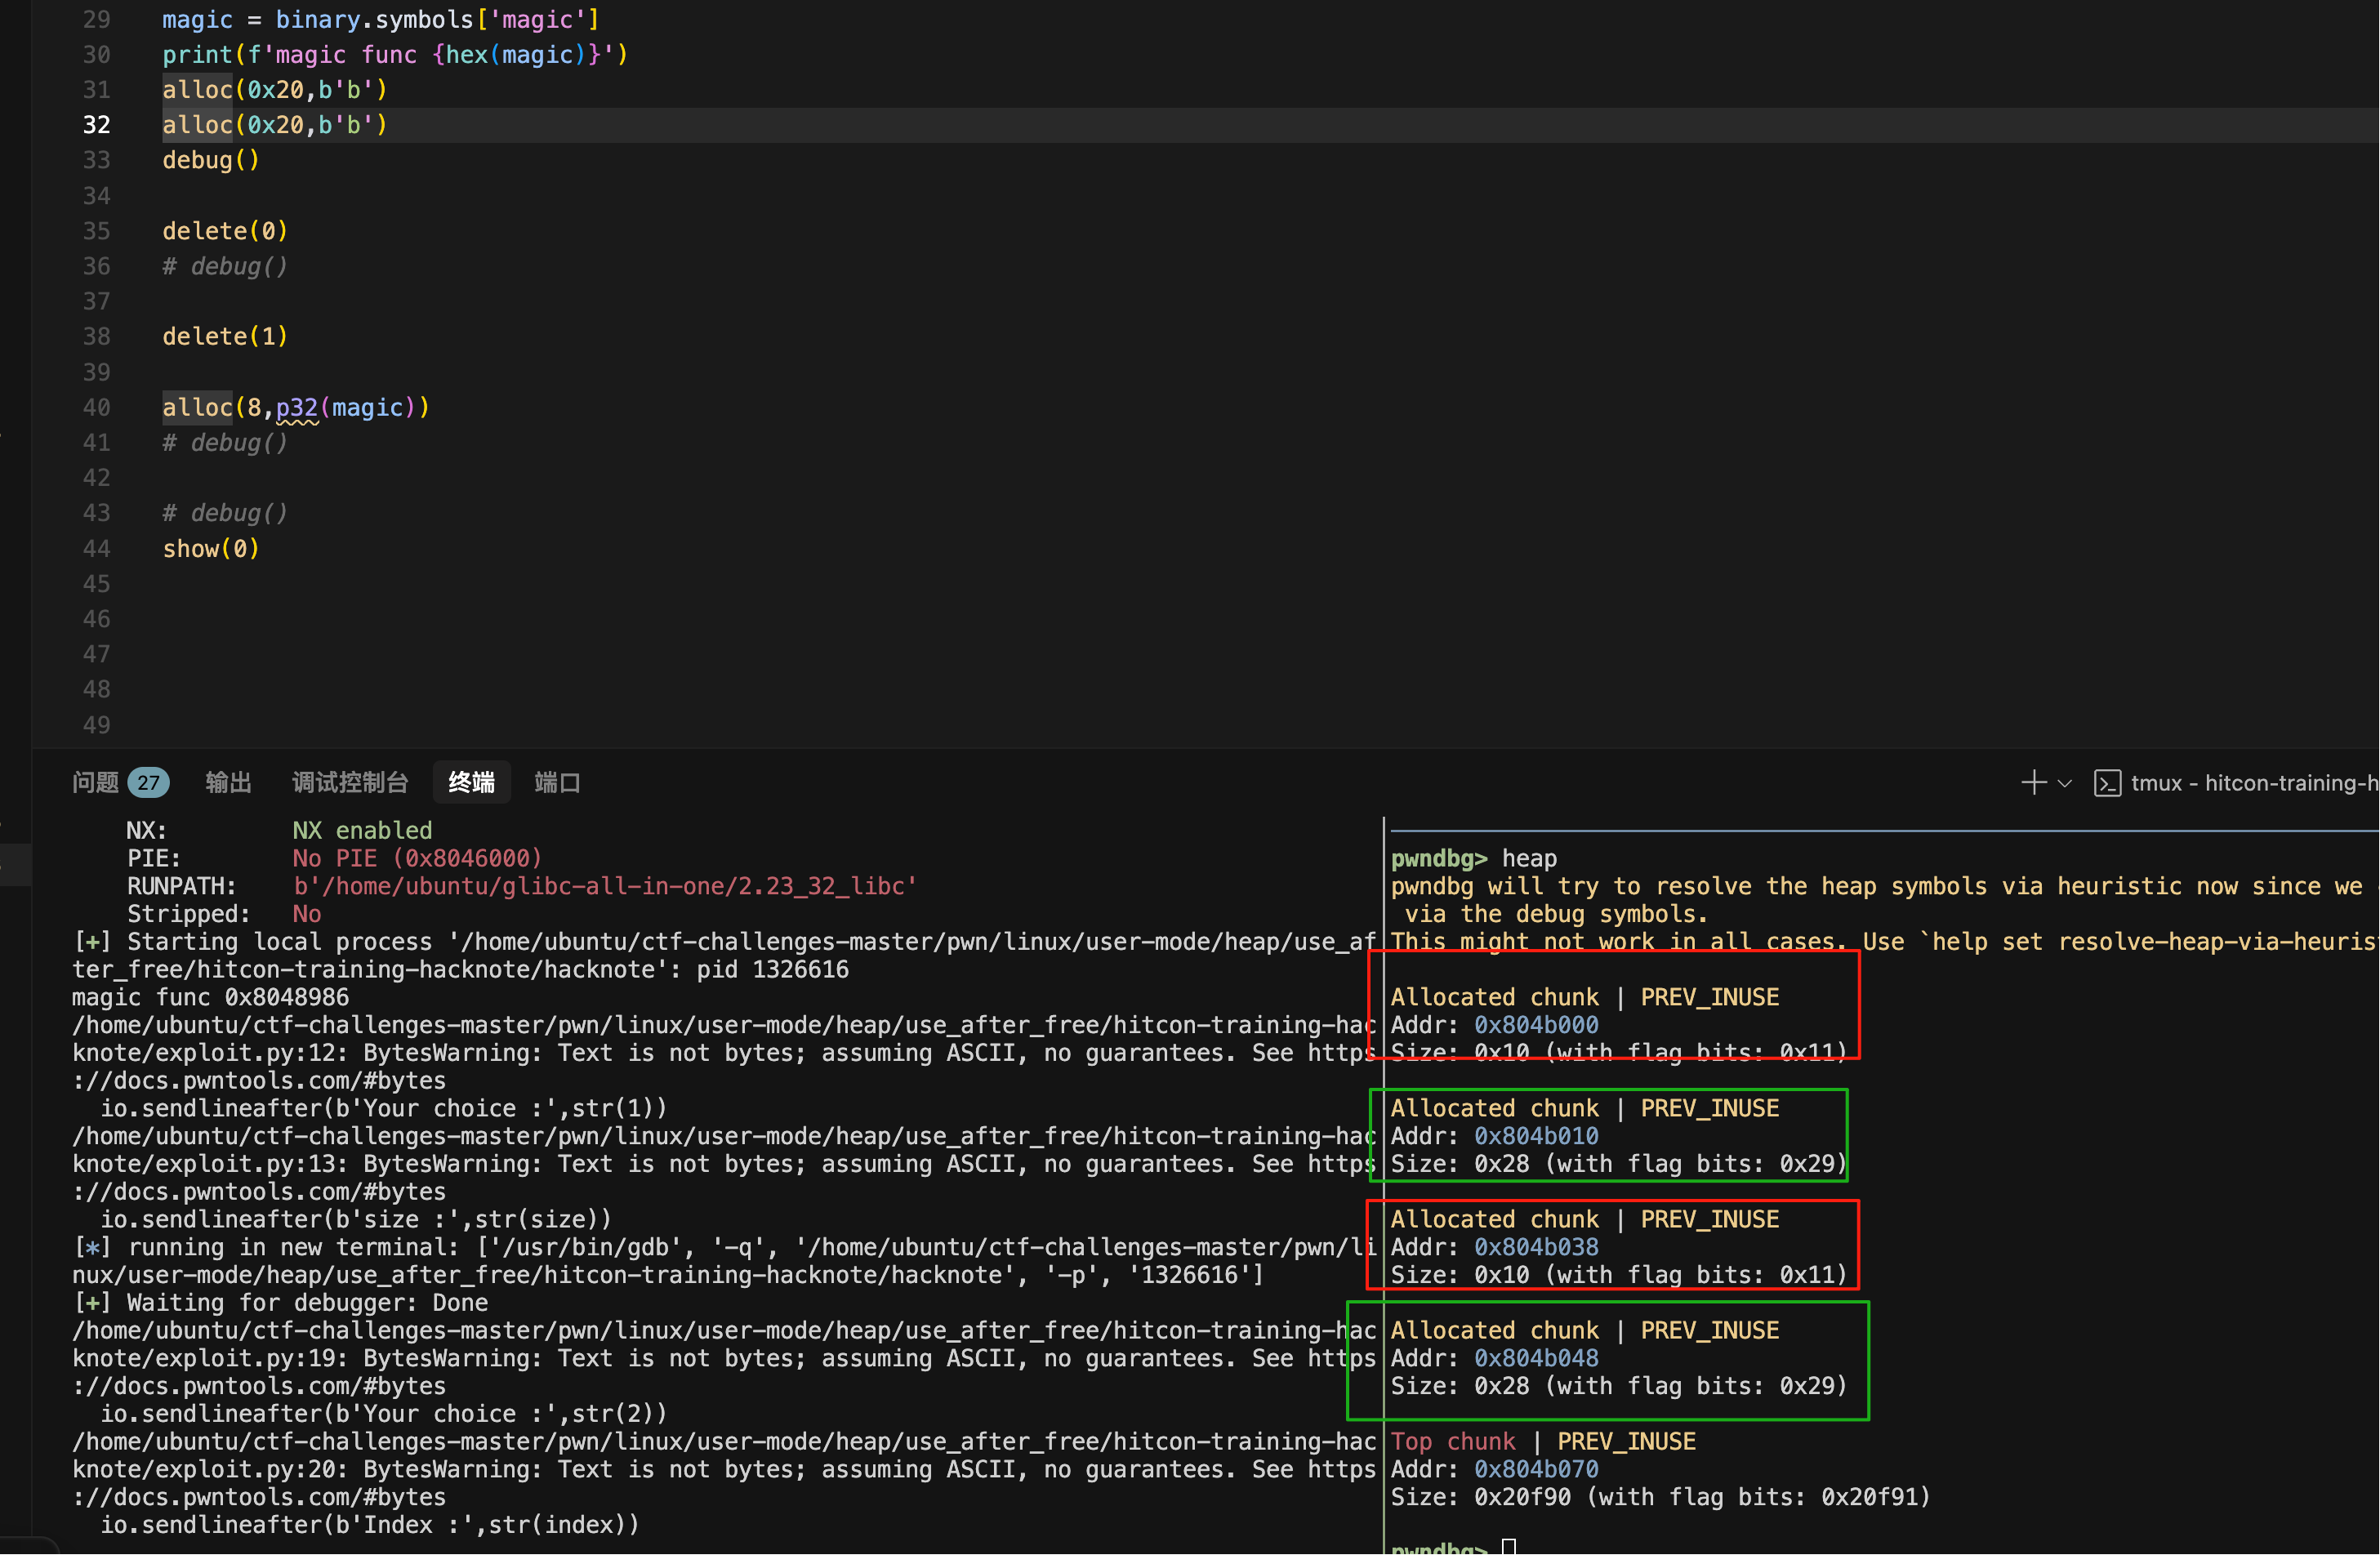
Task: Place cursor on the show(0) line
Action: click(x=211, y=548)
